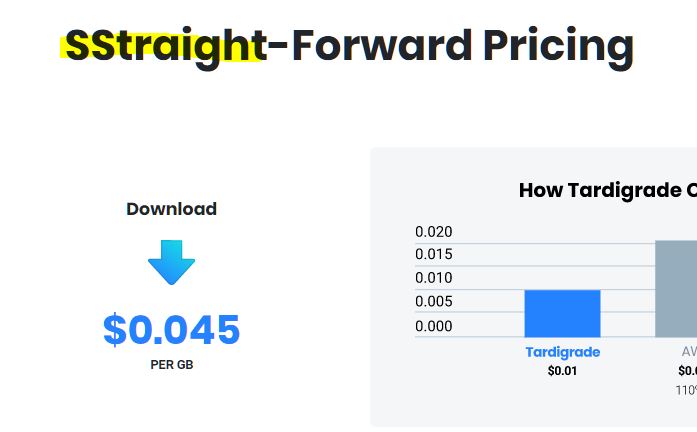
Task: Click the gray AW label under second bar
Action: (x=688, y=352)
